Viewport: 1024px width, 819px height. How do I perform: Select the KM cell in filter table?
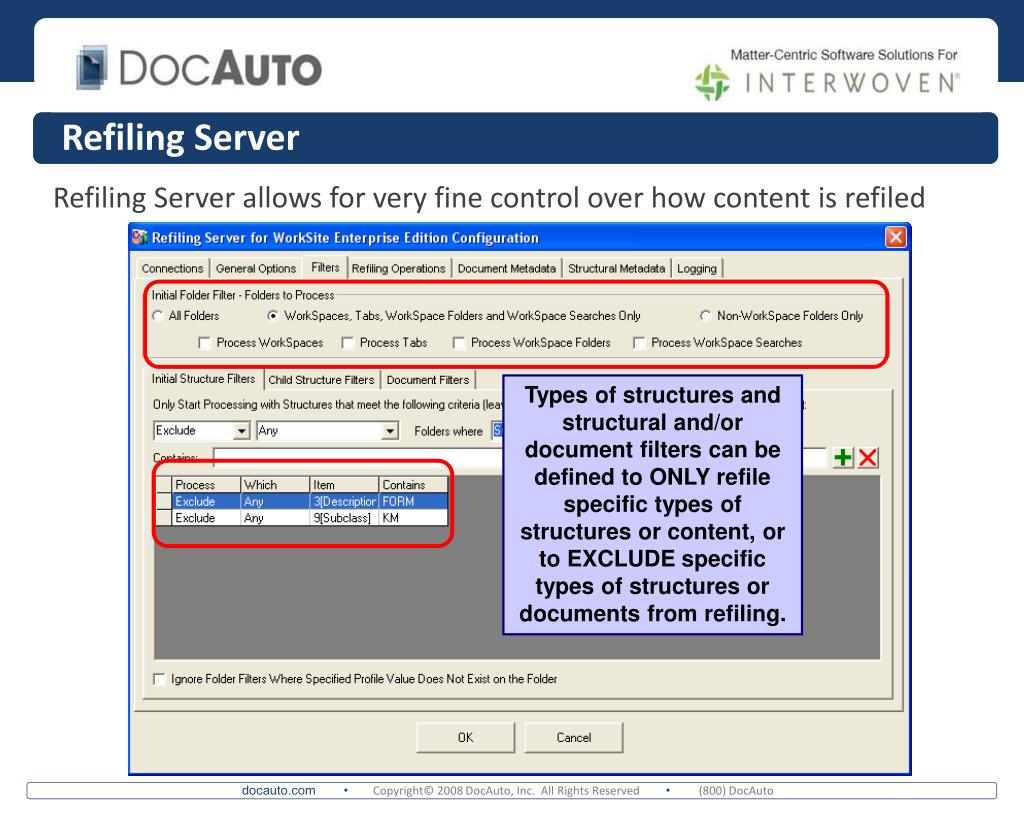[413, 518]
